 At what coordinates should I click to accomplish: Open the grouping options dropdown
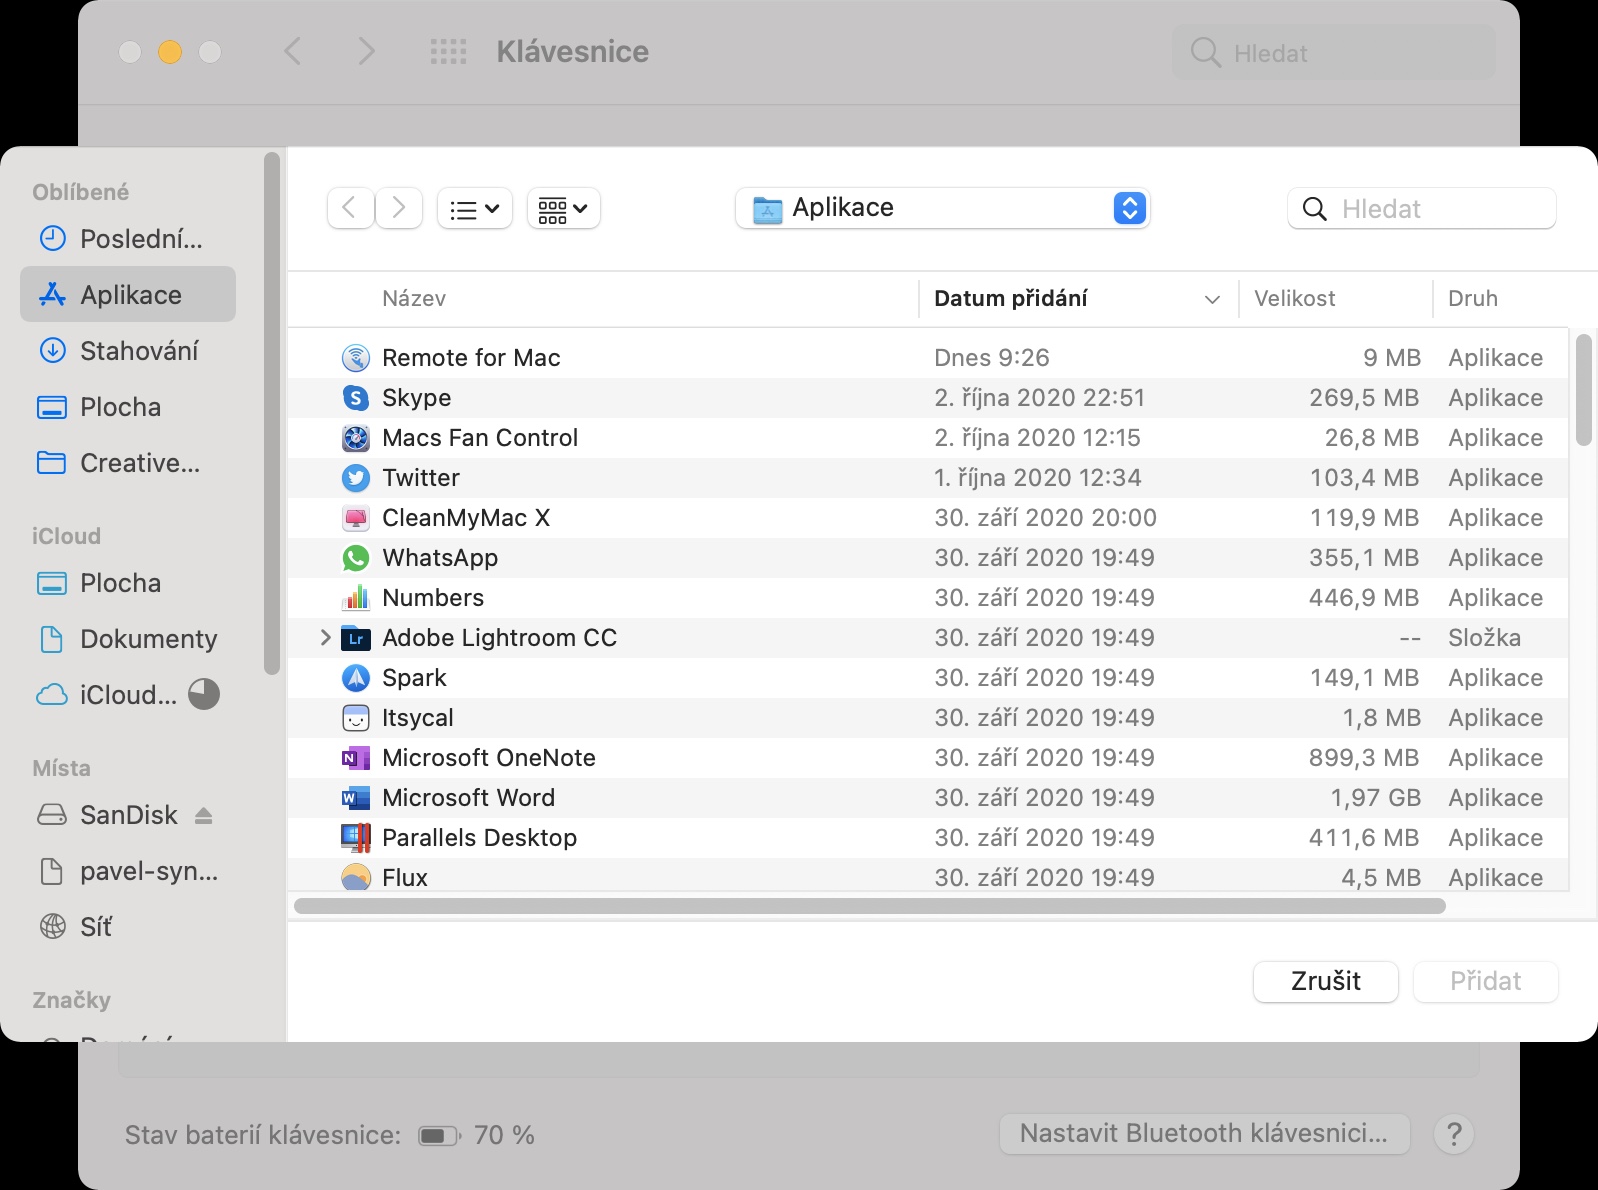pyautogui.click(x=563, y=209)
